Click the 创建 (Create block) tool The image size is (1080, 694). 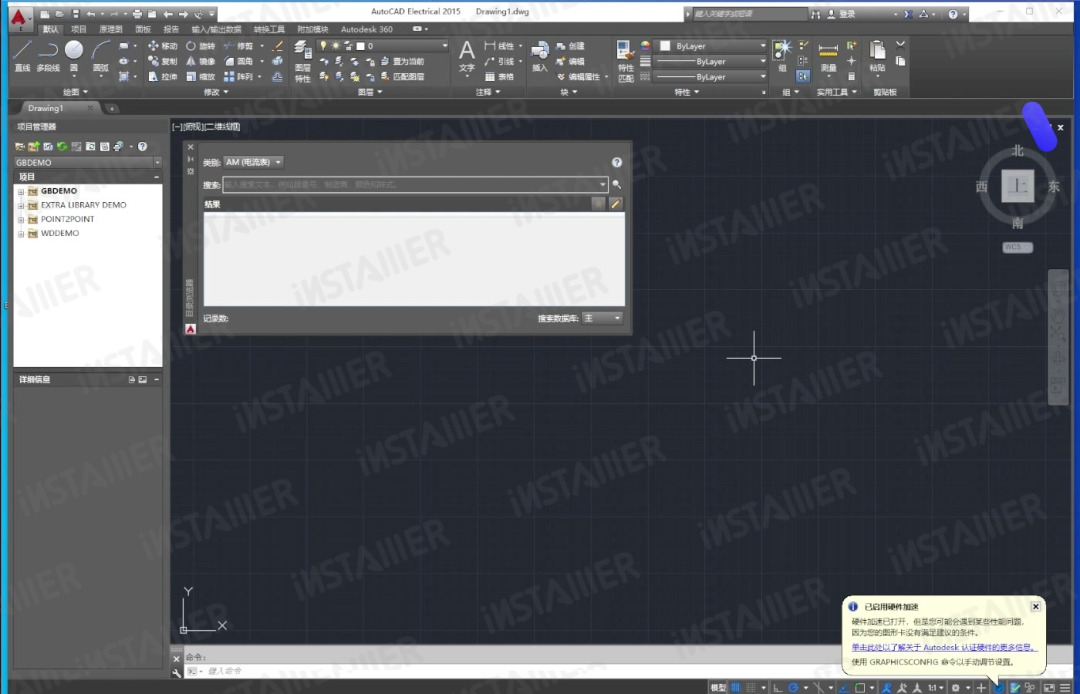570,46
